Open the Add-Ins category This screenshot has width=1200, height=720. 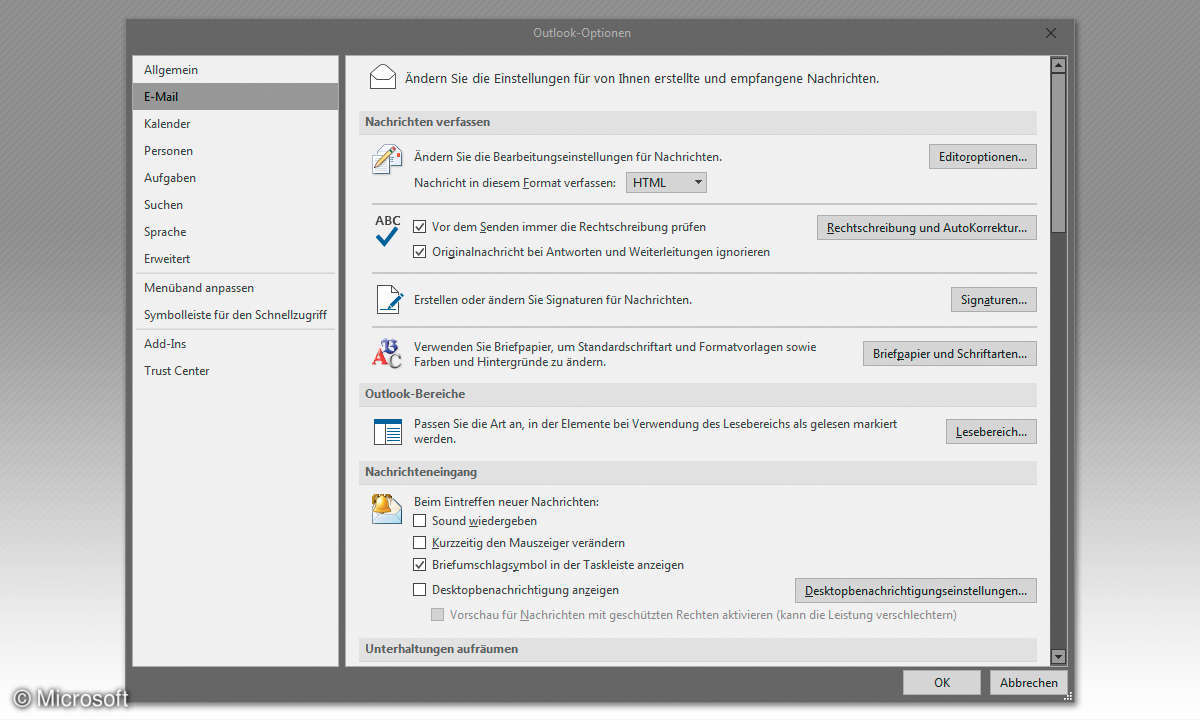(x=236, y=344)
